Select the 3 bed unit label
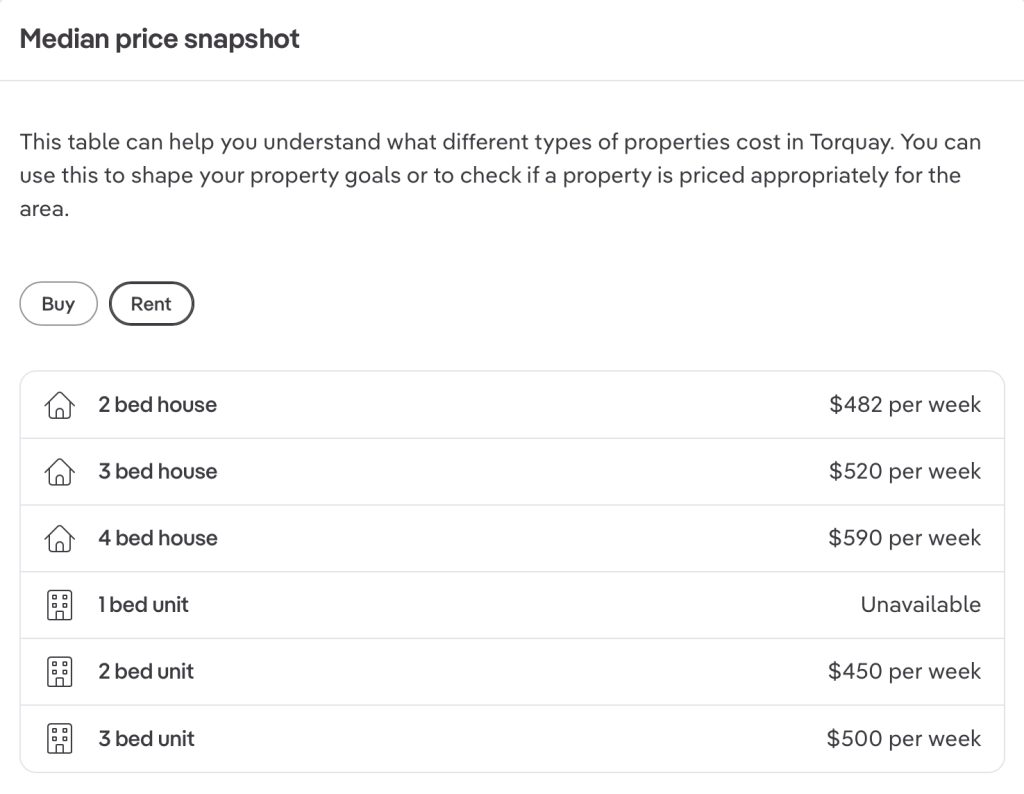Viewport: 1024px width, 794px height. point(146,739)
